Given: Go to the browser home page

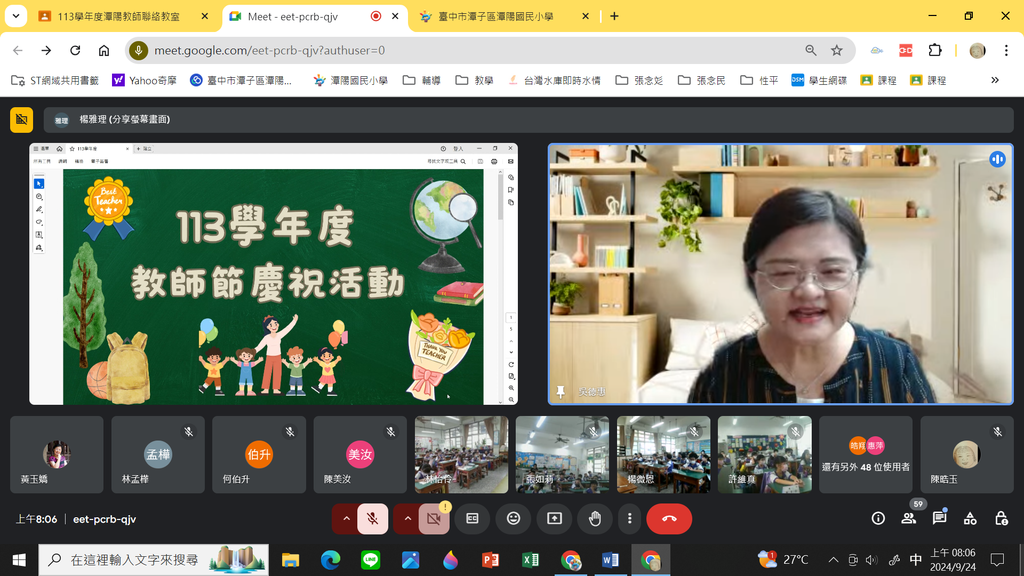Looking at the screenshot, I should tap(104, 50).
